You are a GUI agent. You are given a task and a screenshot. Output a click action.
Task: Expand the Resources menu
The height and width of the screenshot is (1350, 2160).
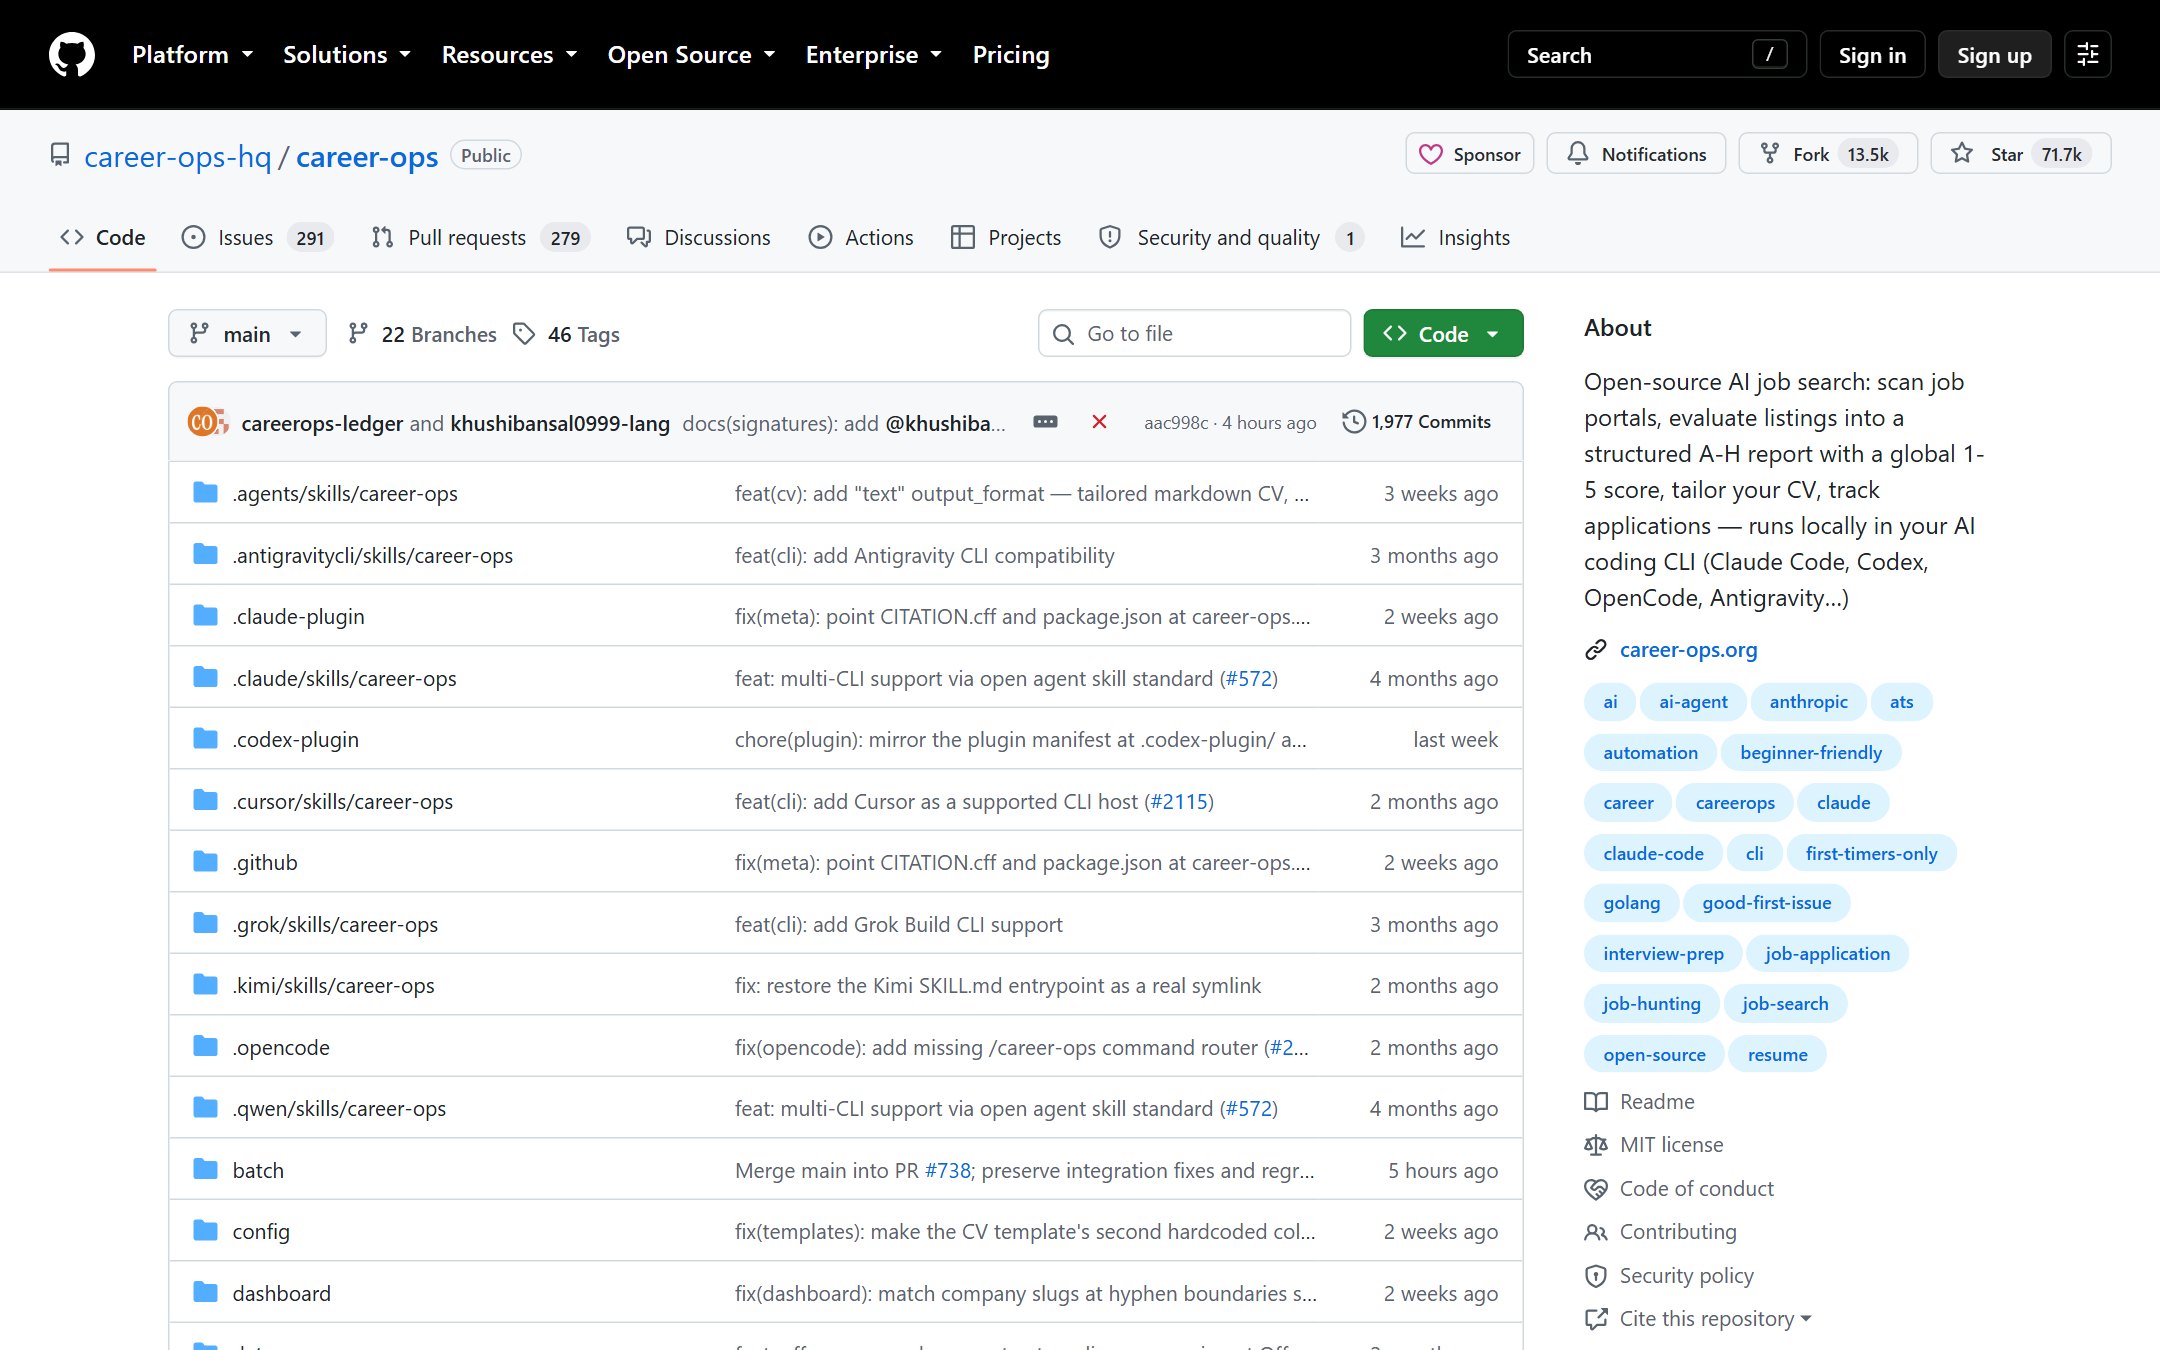[509, 55]
